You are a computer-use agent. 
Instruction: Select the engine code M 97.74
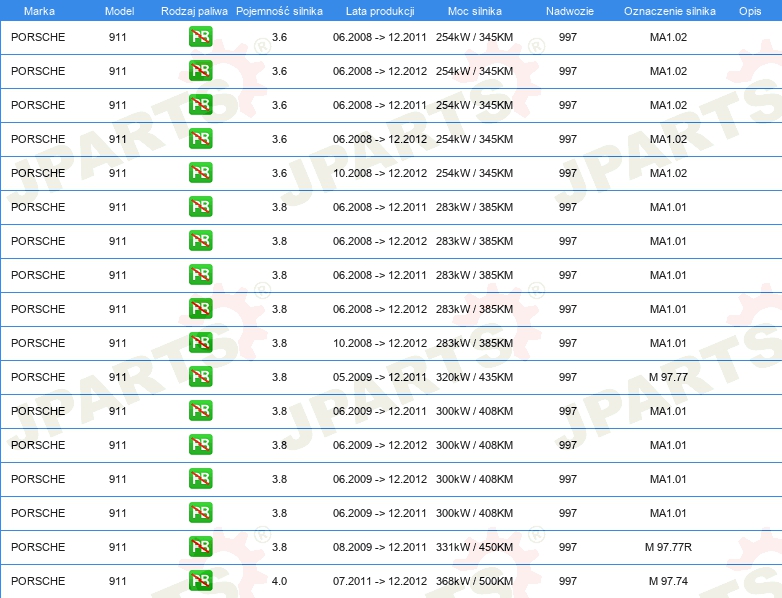[x=668, y=581]
